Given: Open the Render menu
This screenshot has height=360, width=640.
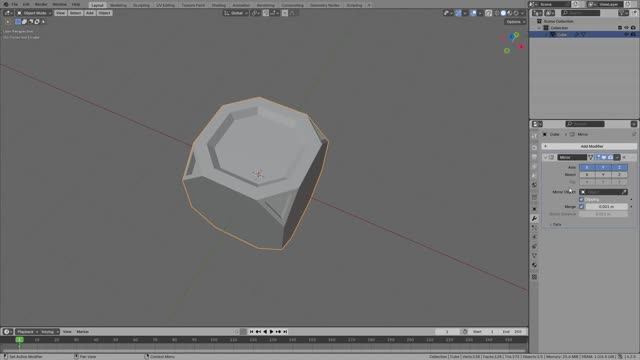Looking at the screenshot, I should pyautogui.click(x=41, y=4).
